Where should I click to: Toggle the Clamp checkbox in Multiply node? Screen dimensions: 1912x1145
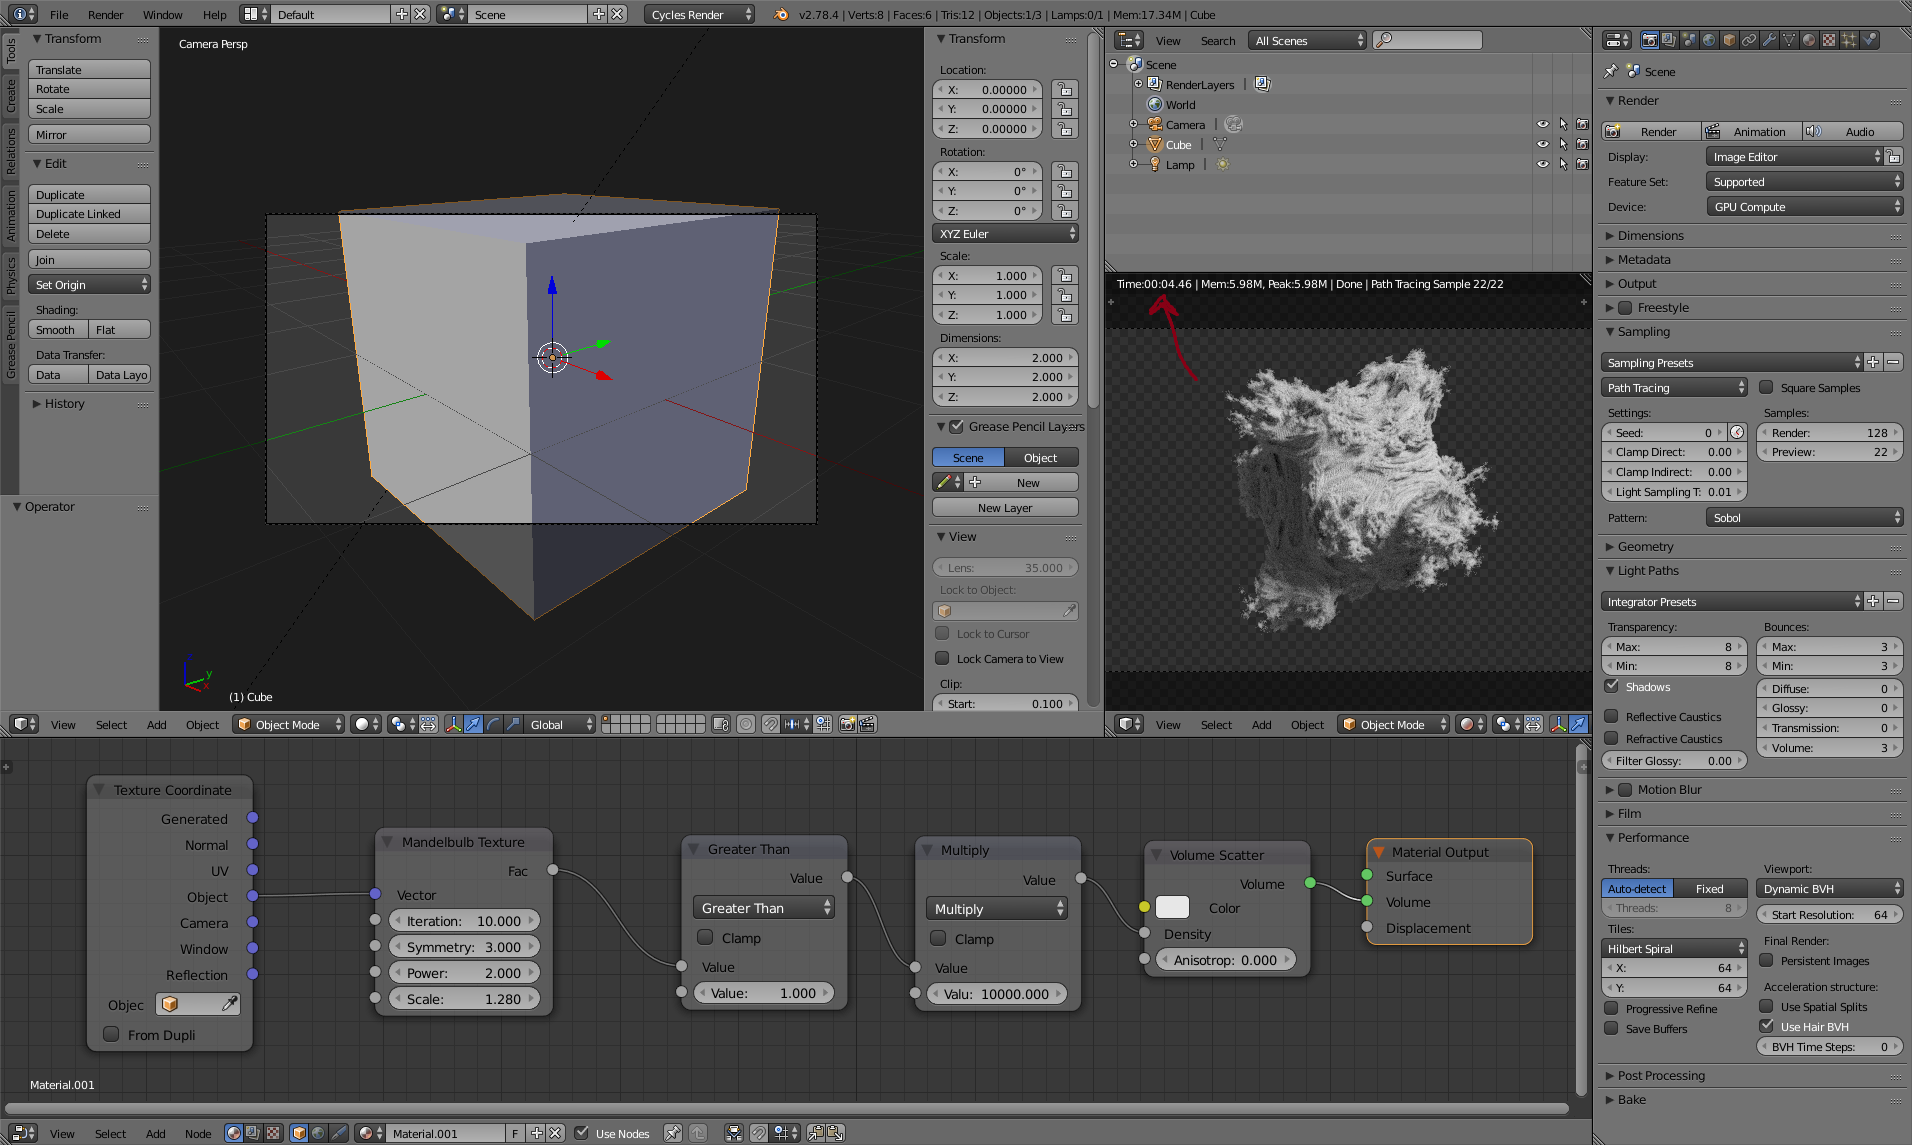pos(938,939)
